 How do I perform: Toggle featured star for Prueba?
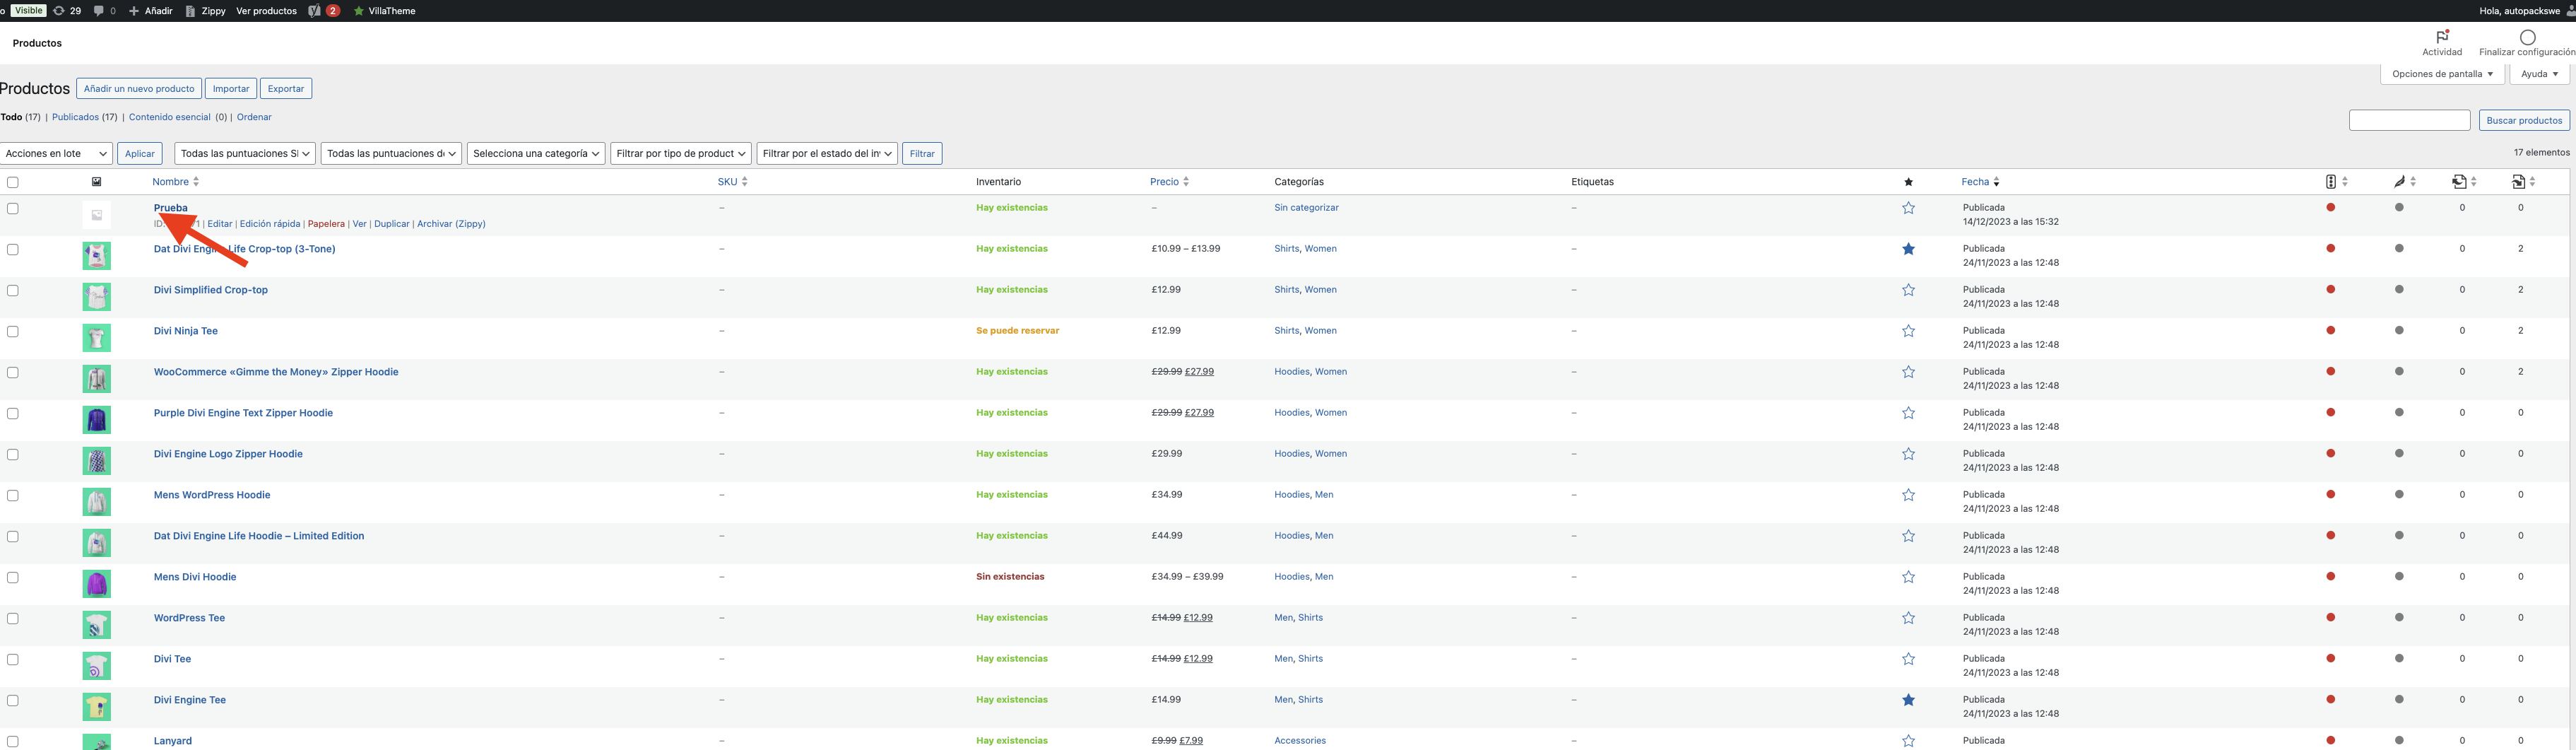[x=1908, y=208]
